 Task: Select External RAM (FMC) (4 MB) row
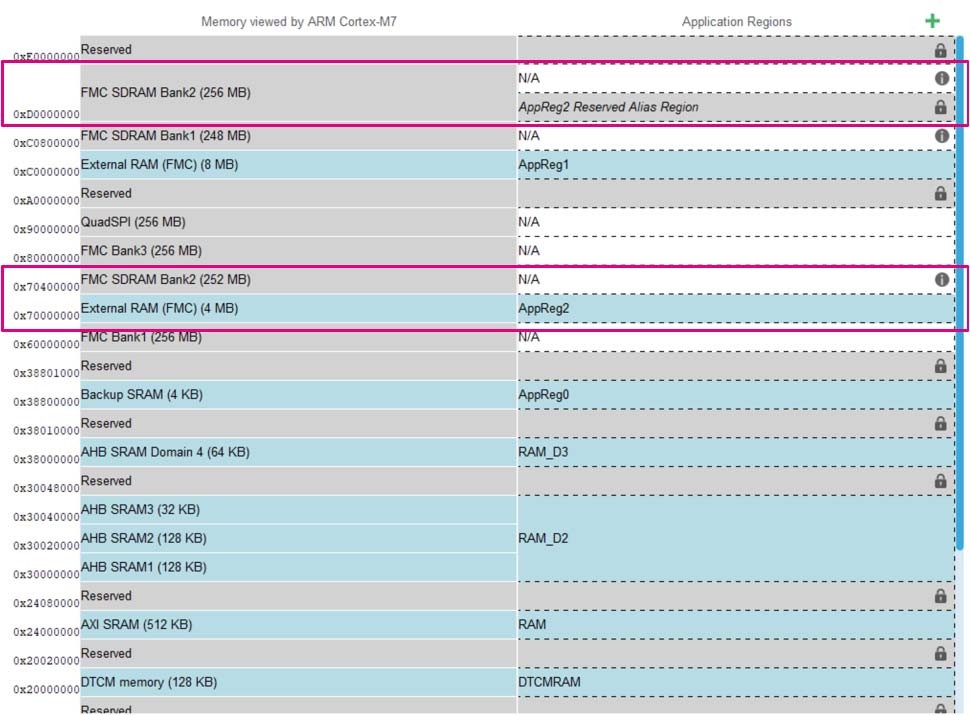click(x=298, y=308)
